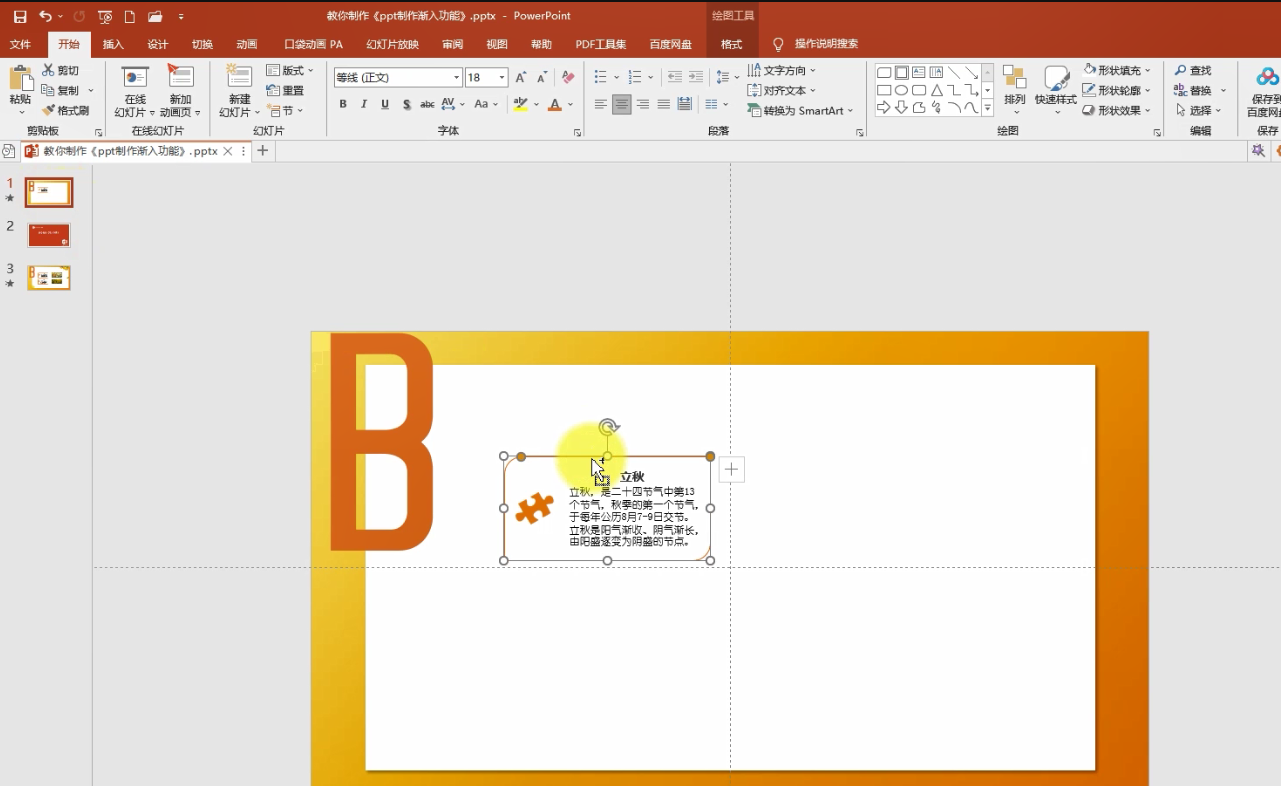
Task: Toggle underline formatting
Action: (385, 104)
